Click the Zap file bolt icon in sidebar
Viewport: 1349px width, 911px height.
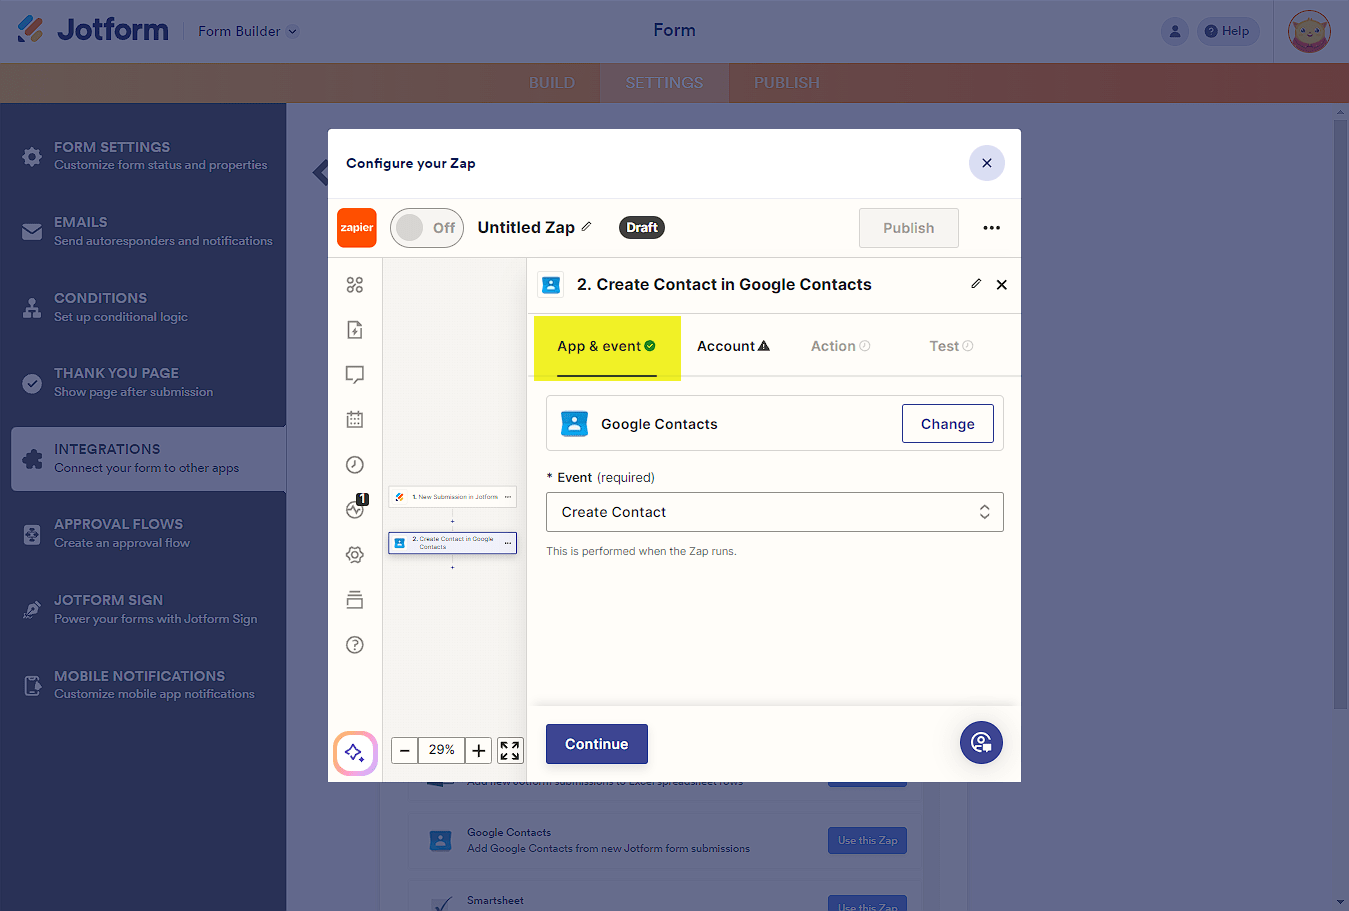tap(355, 330)
